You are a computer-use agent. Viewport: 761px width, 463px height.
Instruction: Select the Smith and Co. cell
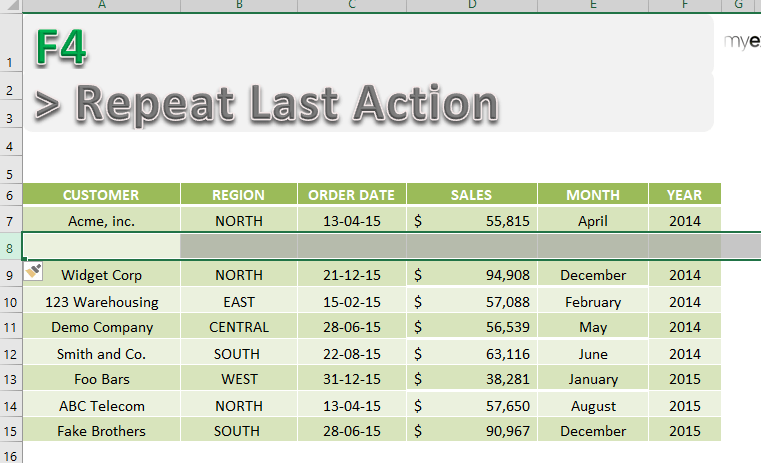click(101, 354)
